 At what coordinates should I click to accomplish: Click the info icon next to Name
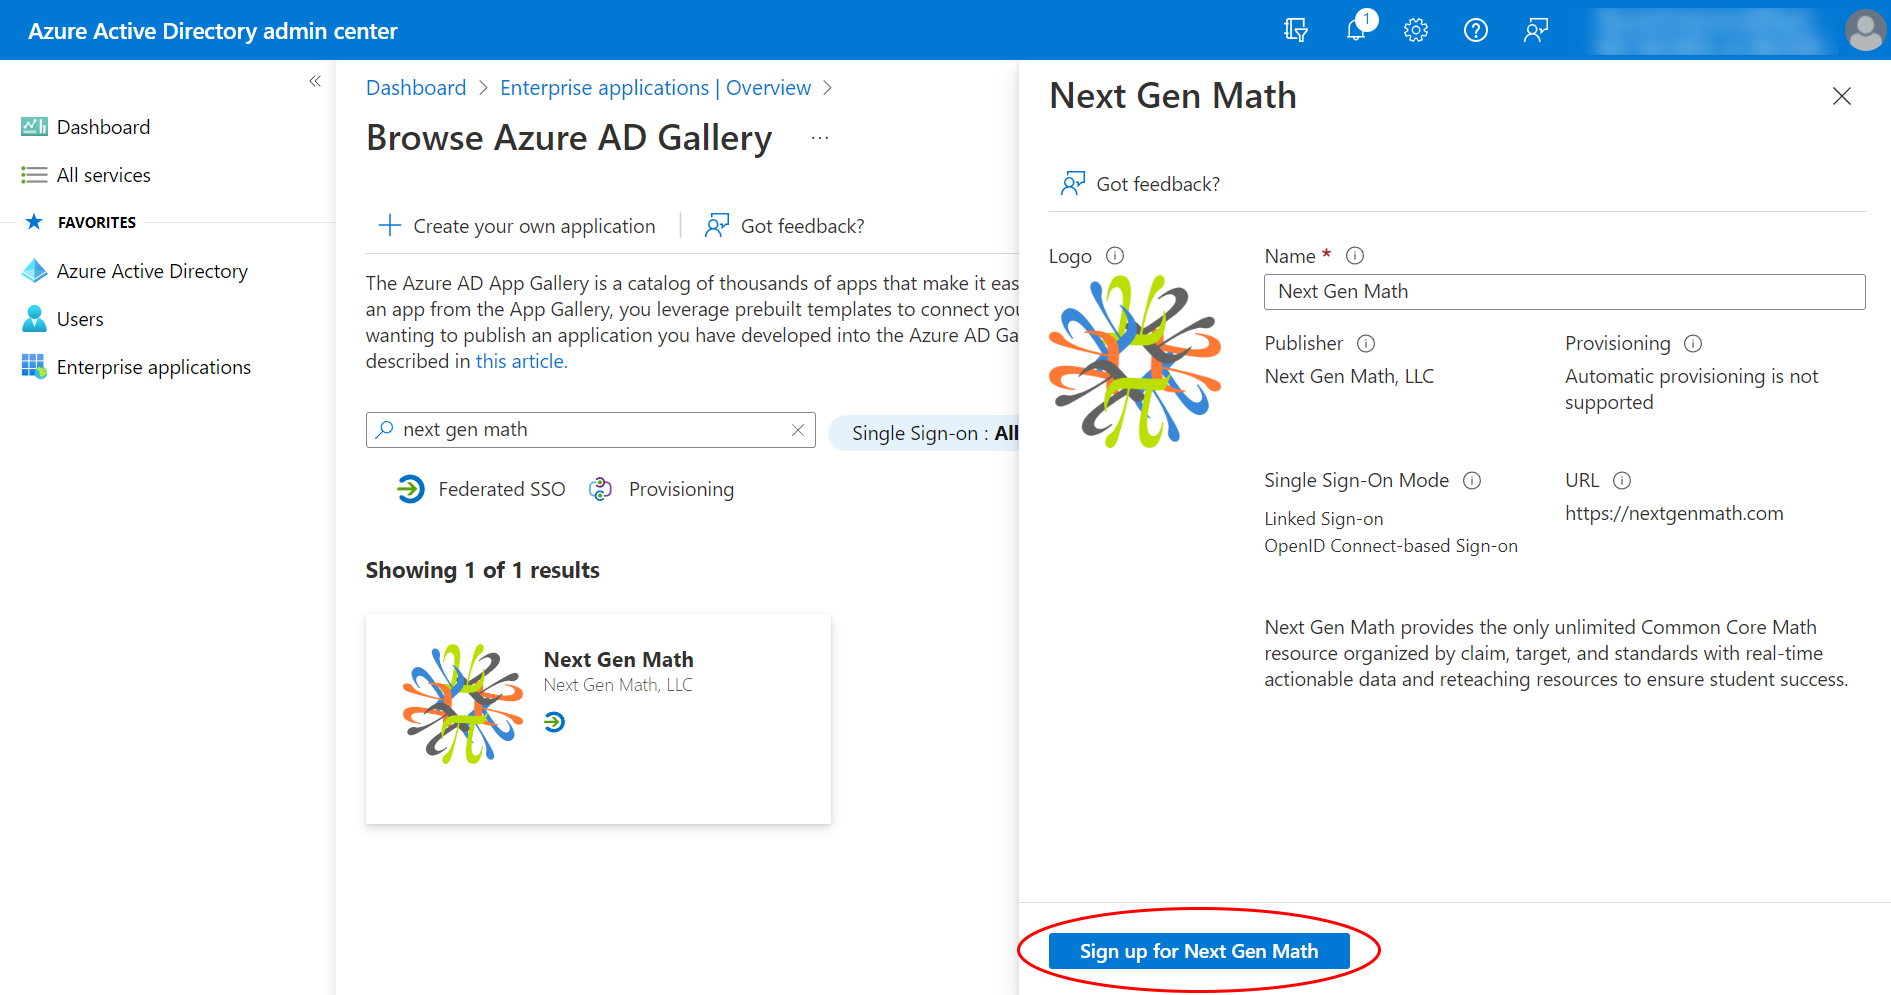pyautogui.click(x=1355, y=256)
